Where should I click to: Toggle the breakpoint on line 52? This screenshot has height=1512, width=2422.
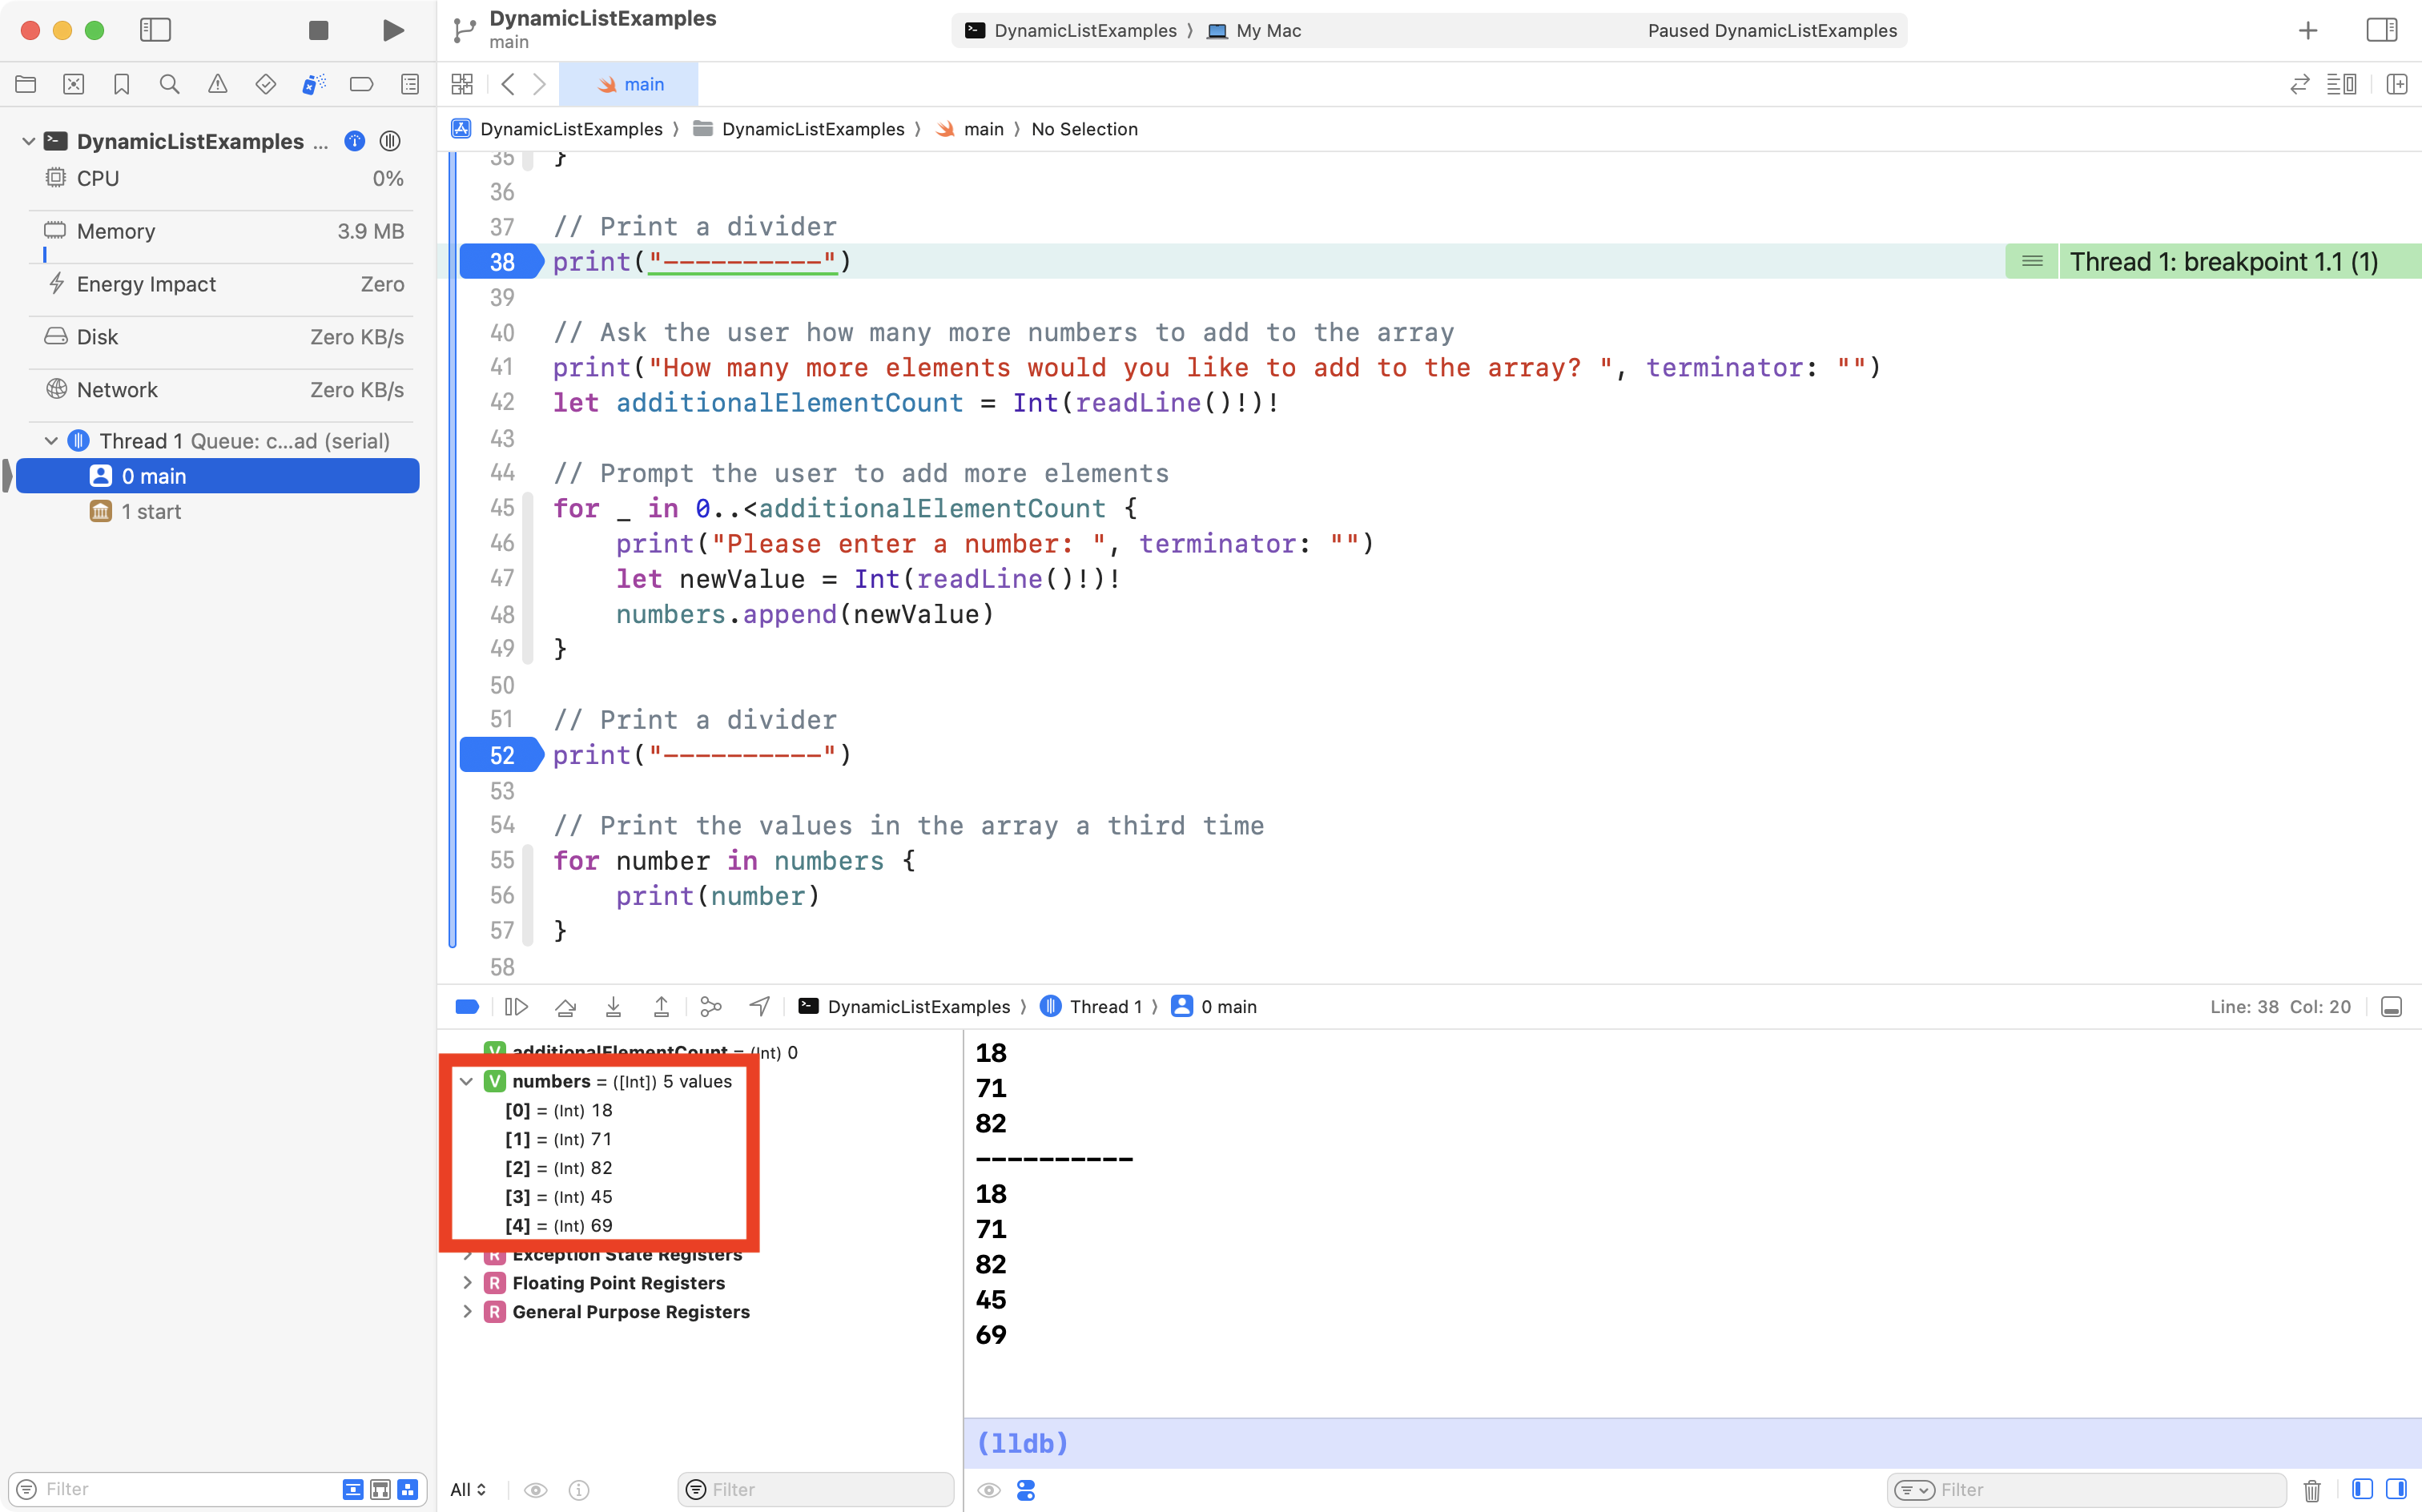tap(500, 755)
